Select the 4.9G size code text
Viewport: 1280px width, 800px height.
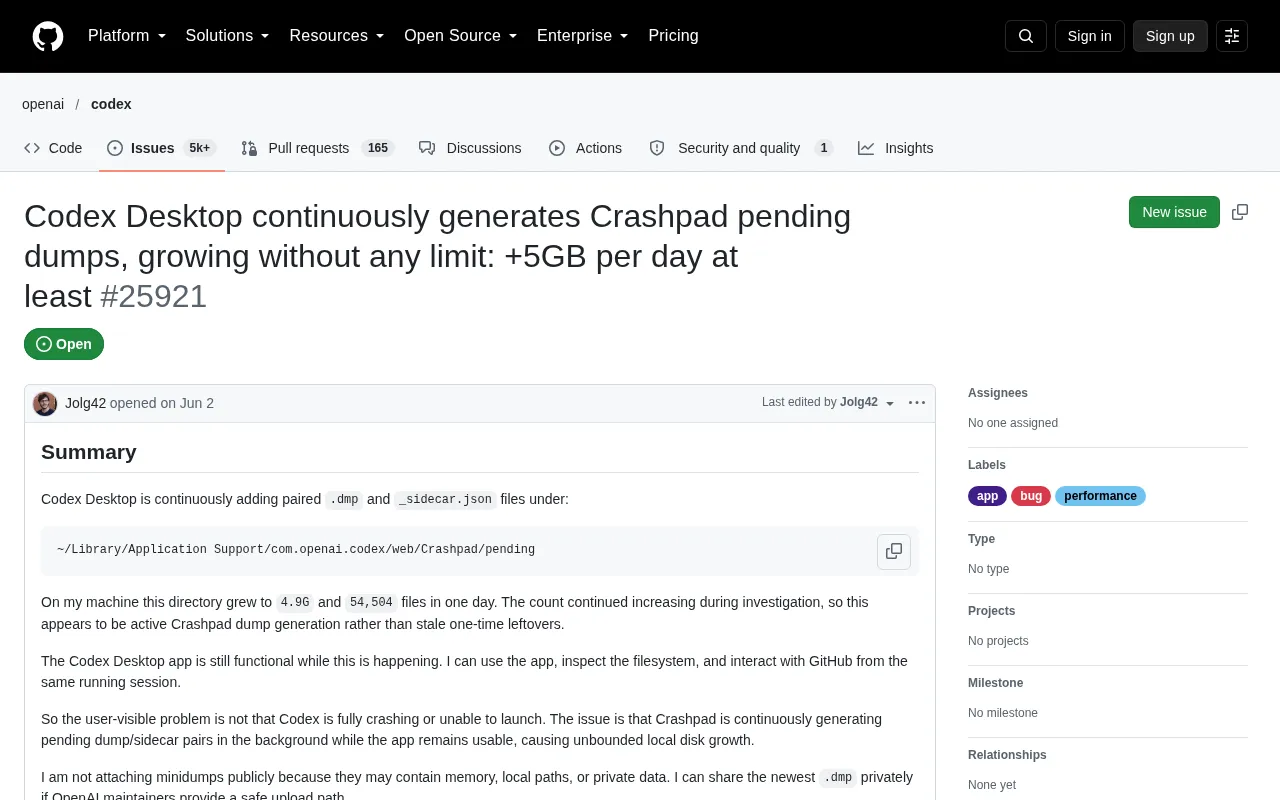click(295, 602)
